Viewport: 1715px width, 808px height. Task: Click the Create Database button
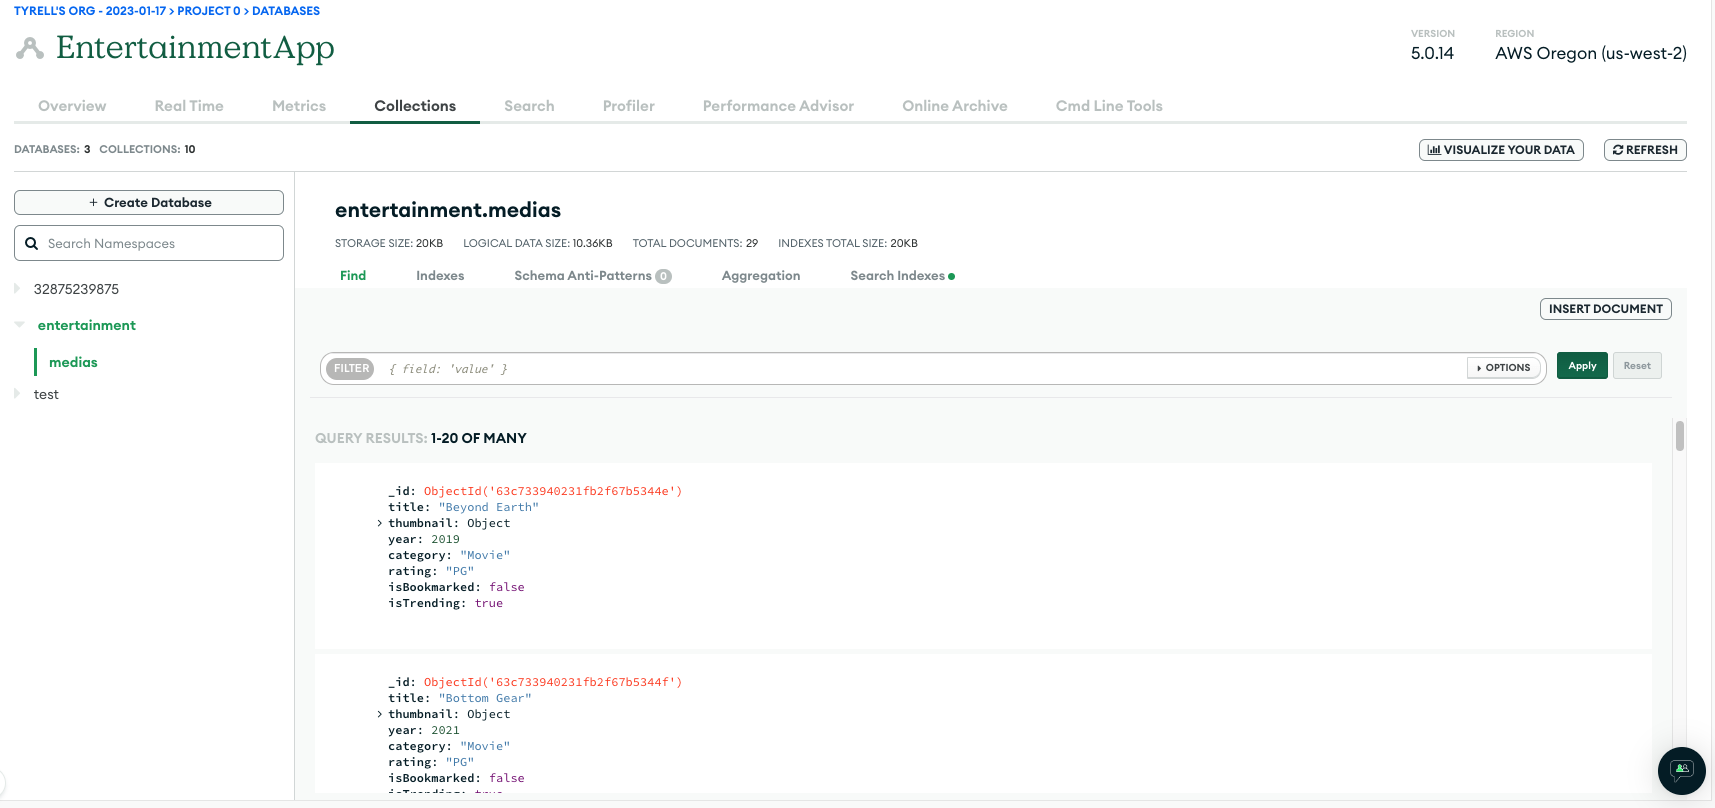[149, 202]
